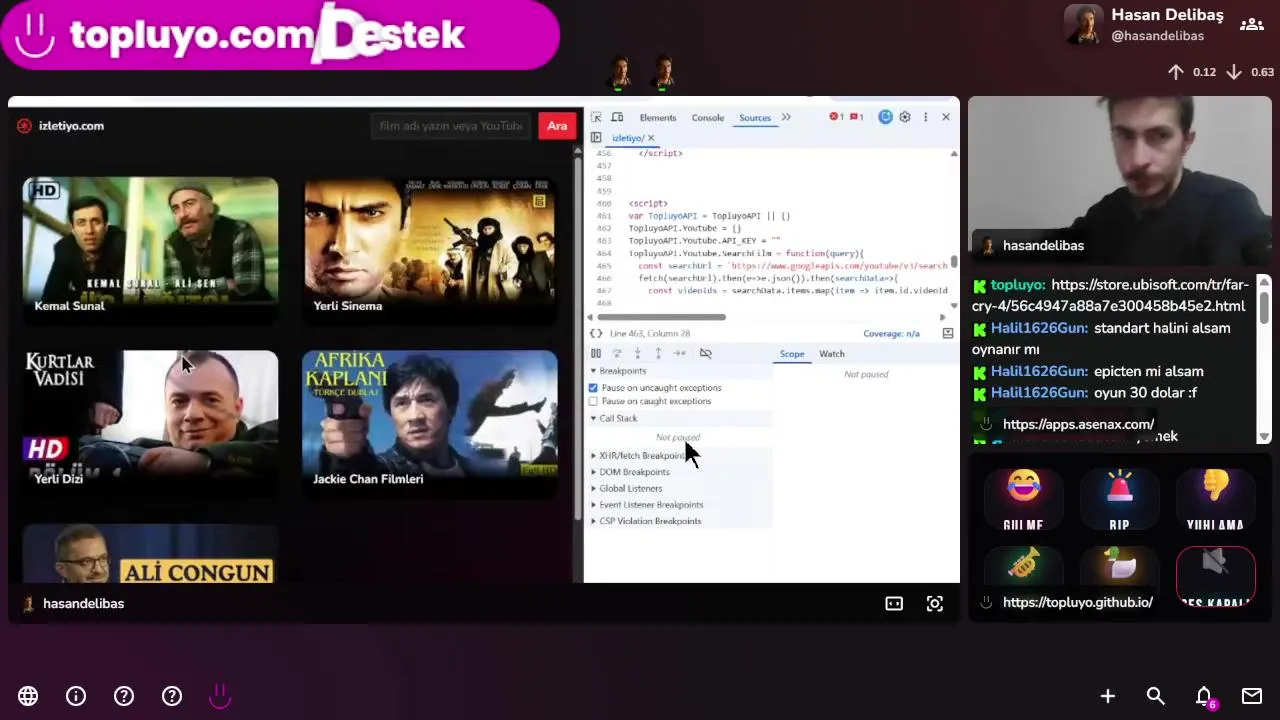Click the blue circular icon in DevTools toolbar
This screenshot has width=1280, height=720.
tap(885, 117)
